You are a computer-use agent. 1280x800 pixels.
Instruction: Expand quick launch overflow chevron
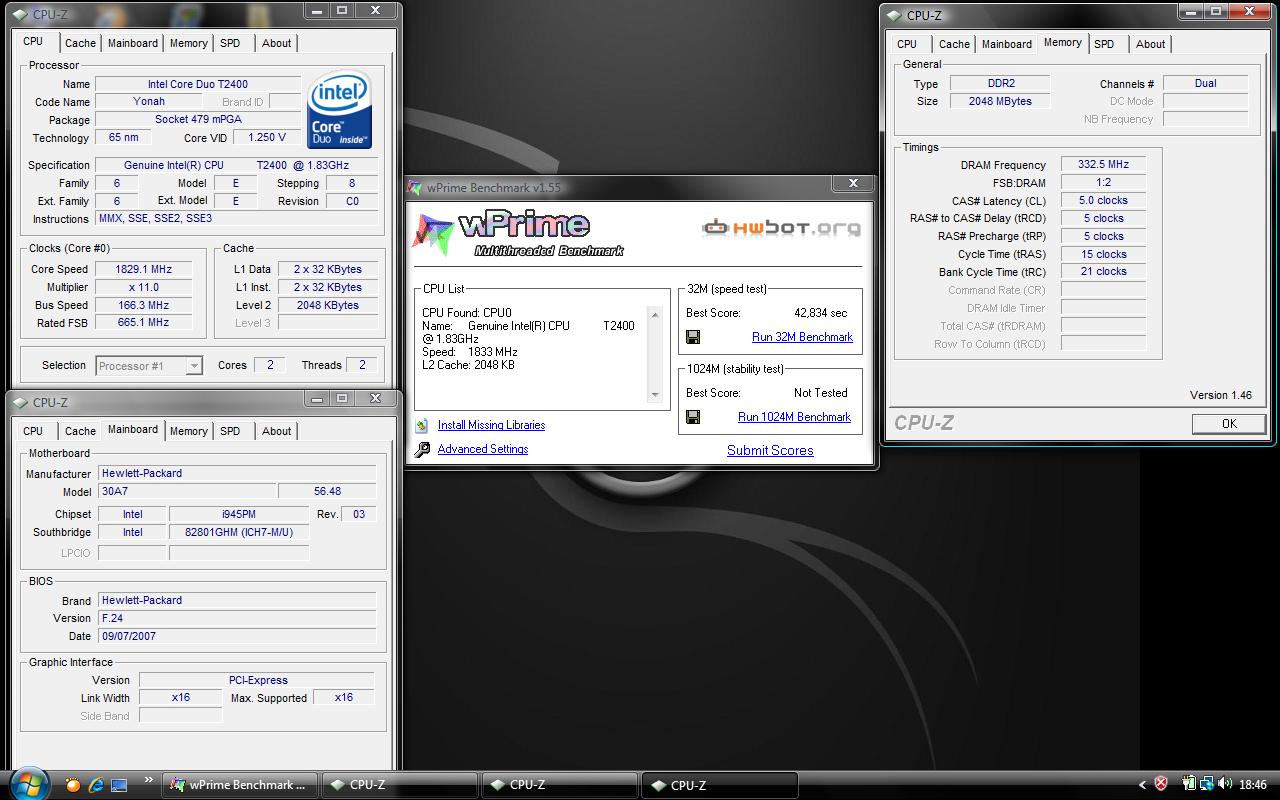click(x=149, y=780)
